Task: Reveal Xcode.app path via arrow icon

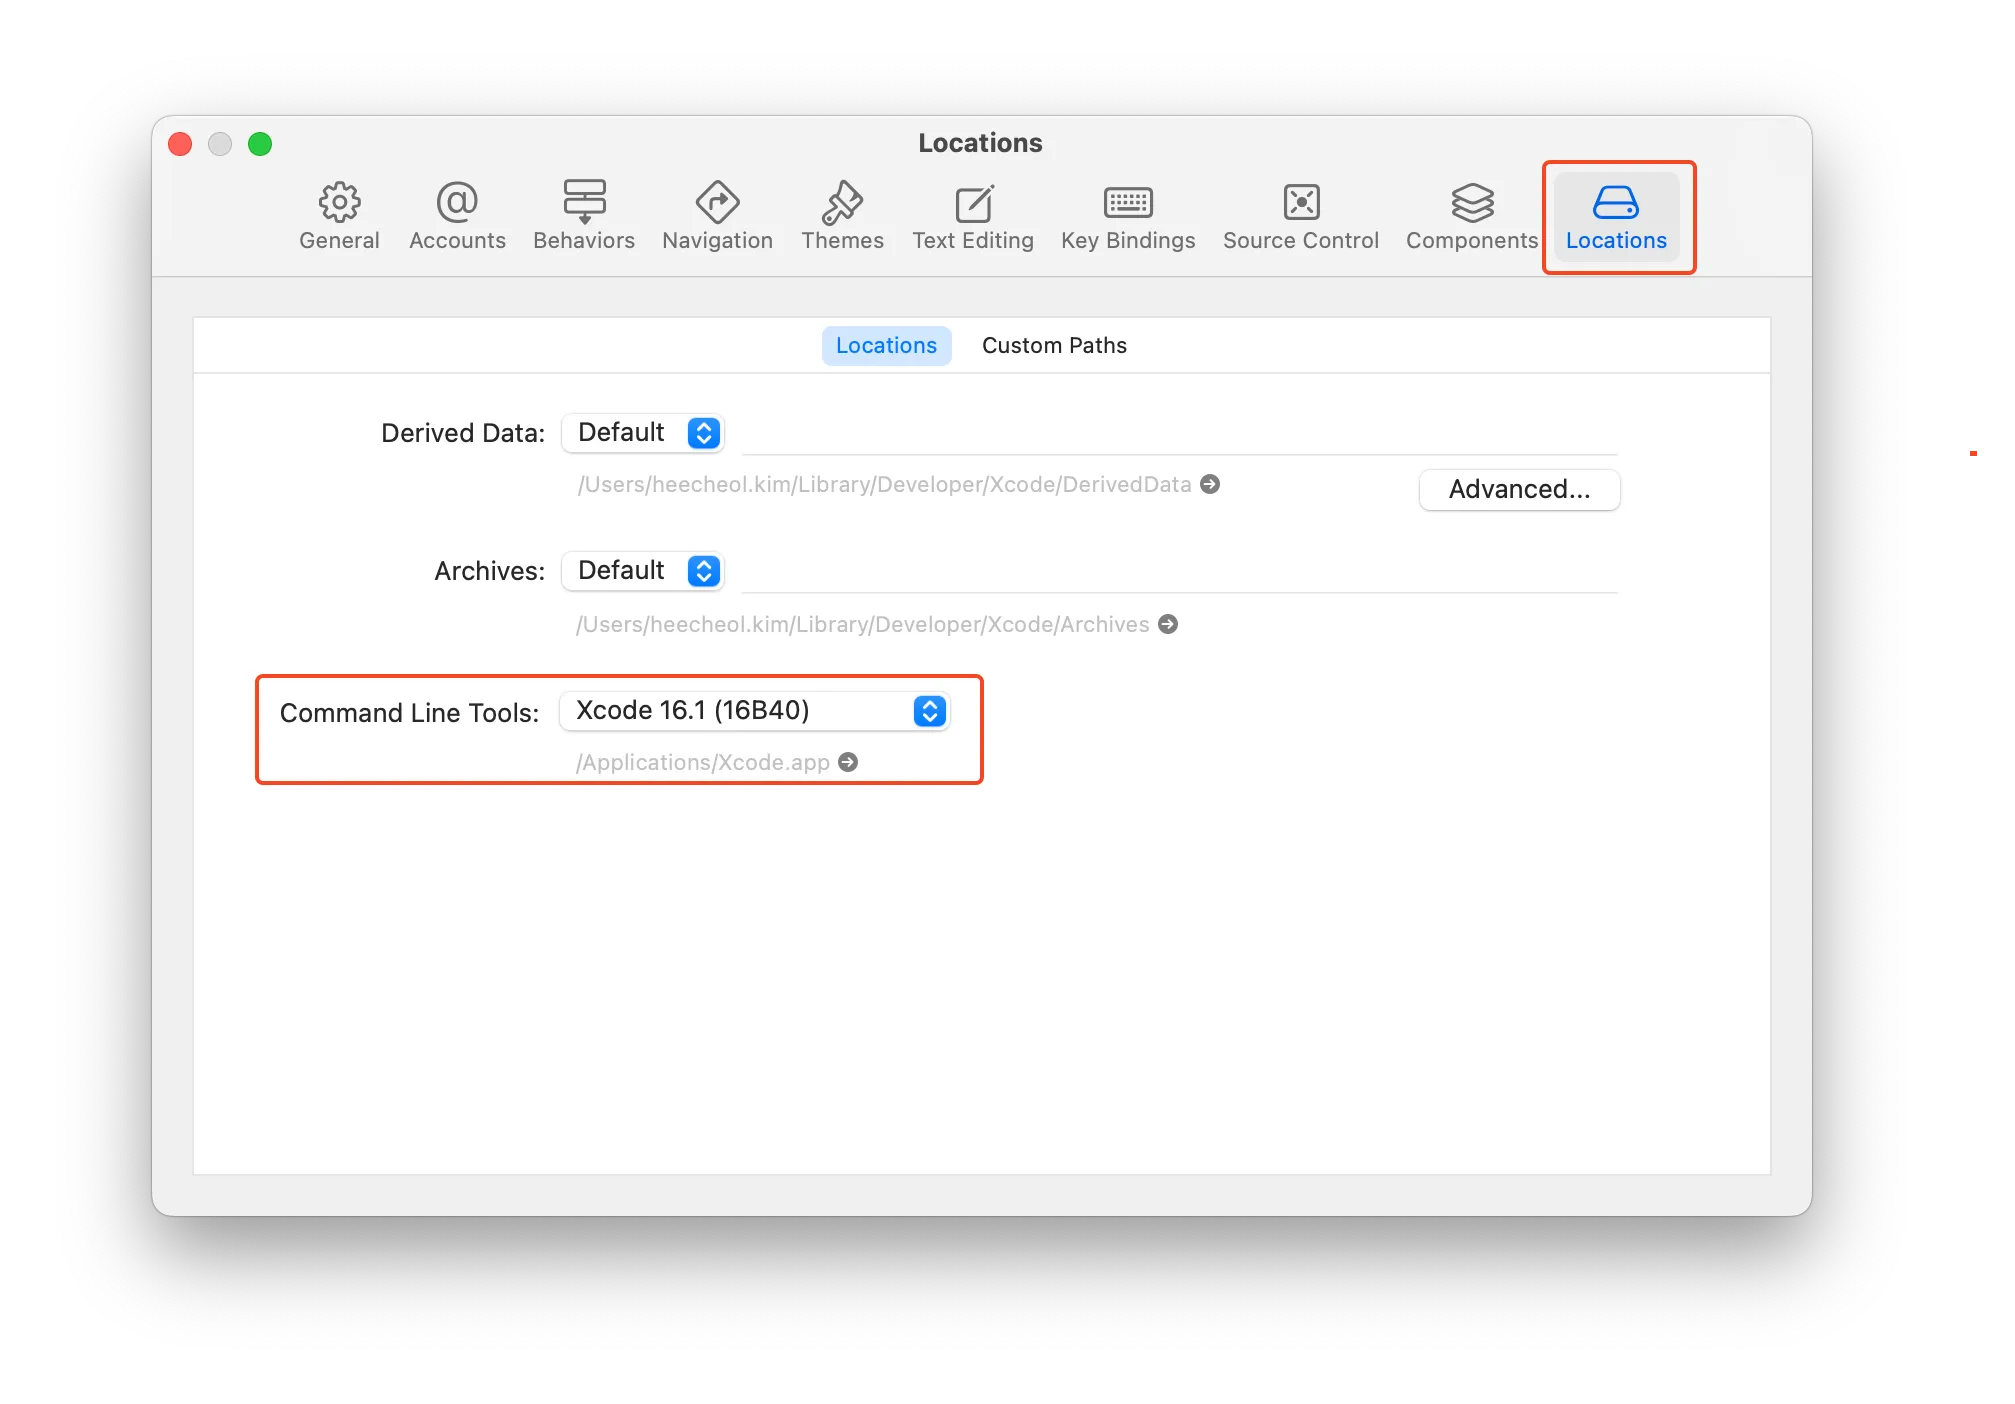Action: [x=848, y=762]
